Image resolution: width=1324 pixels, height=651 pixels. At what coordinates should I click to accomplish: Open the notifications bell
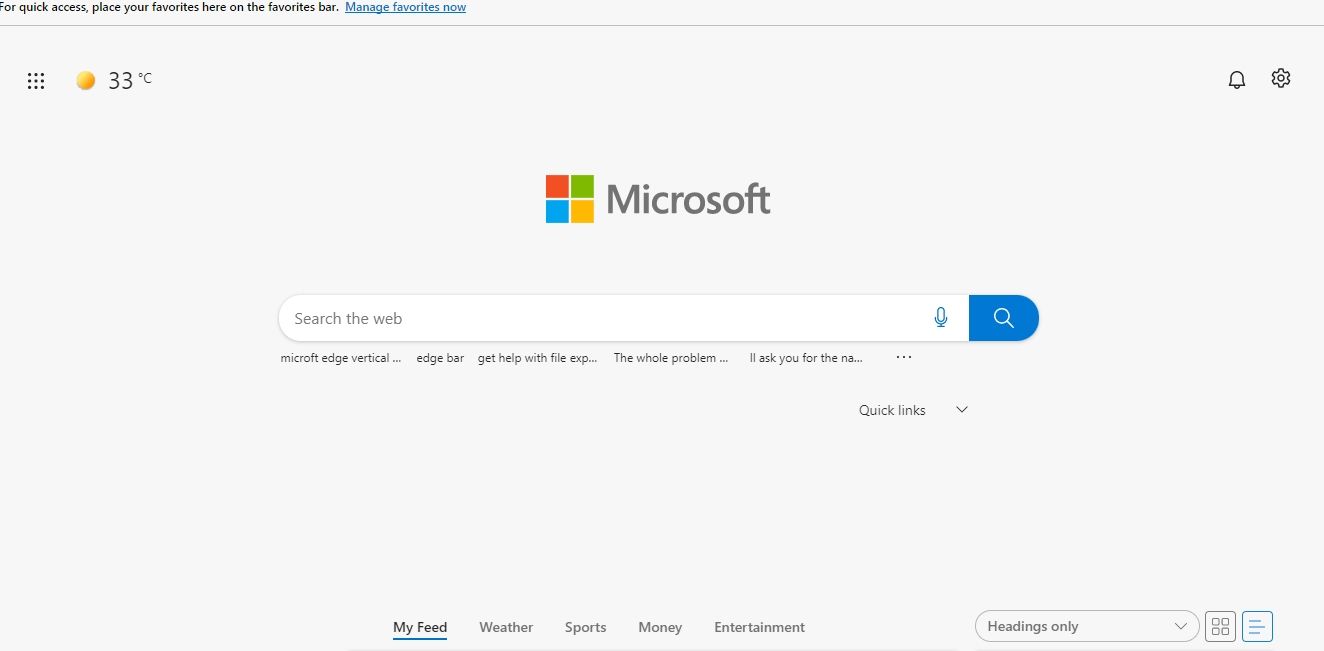pos(1237,80)
